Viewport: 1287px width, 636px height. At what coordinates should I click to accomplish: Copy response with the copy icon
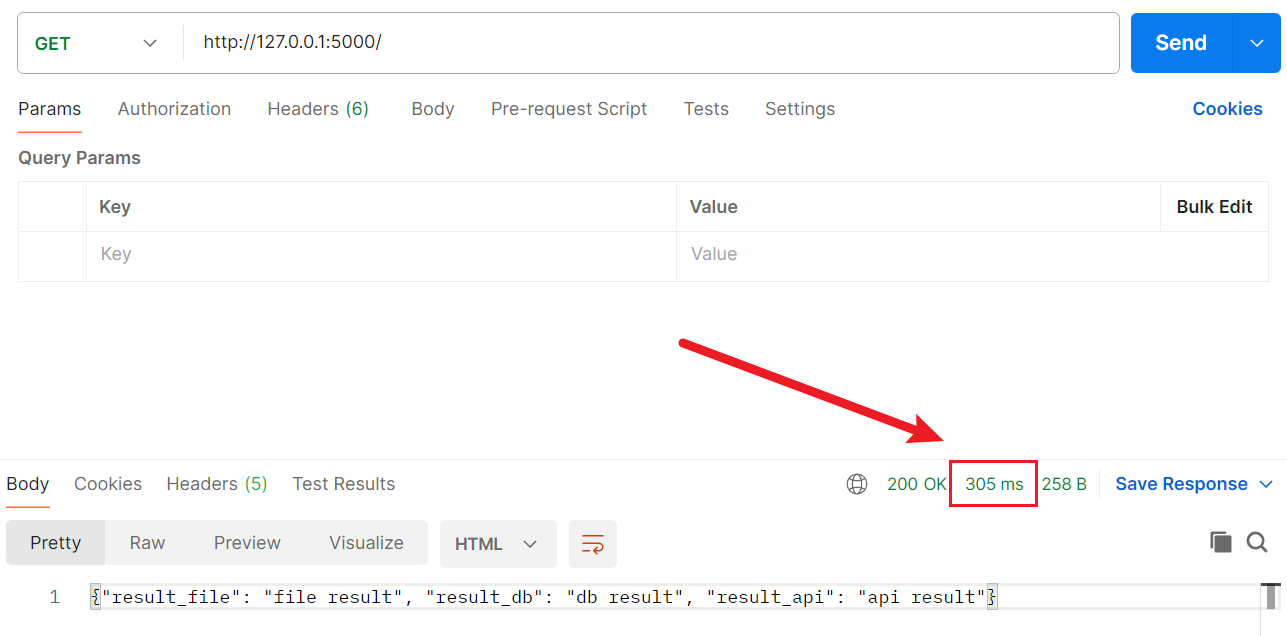pos(1221,543)
